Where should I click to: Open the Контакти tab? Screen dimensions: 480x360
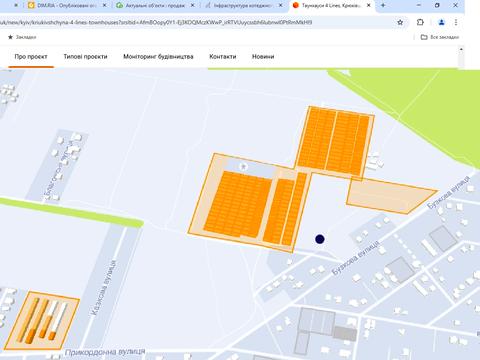click(x=223, y=57)
